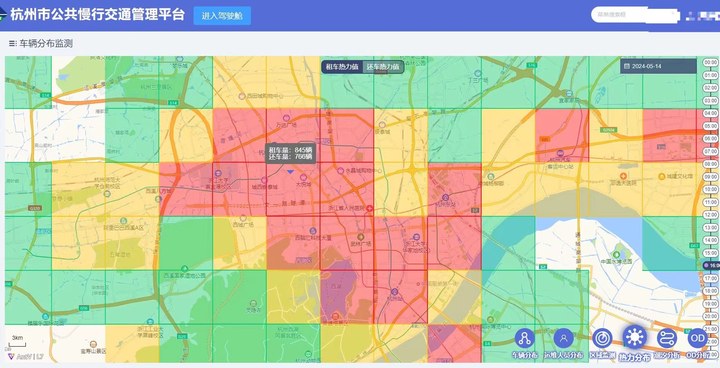Select the 12:00 time marker
This screenshot has width=720, height=368.
[x=710, y=215]
